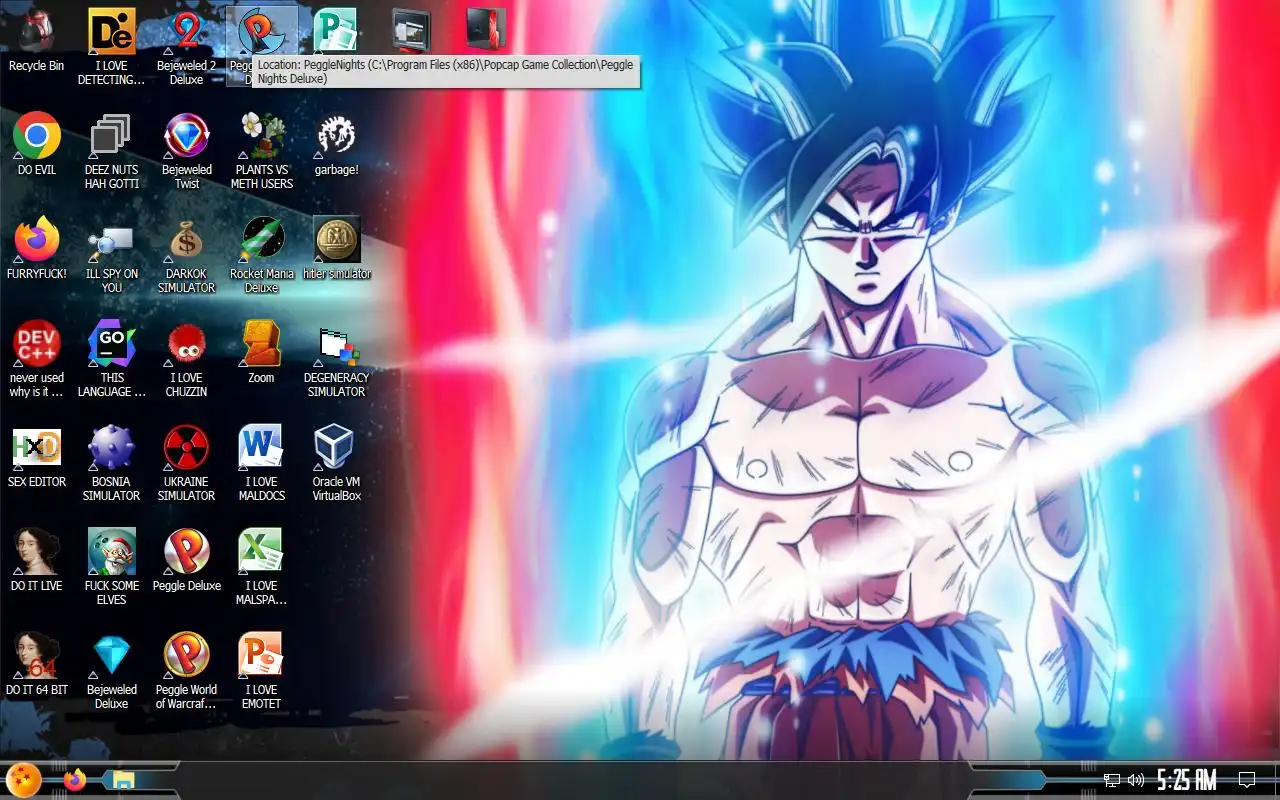The image size is (1280, 800).
Task: Launch Bejeweled Twist from the desktop
Action: (187, 135)
